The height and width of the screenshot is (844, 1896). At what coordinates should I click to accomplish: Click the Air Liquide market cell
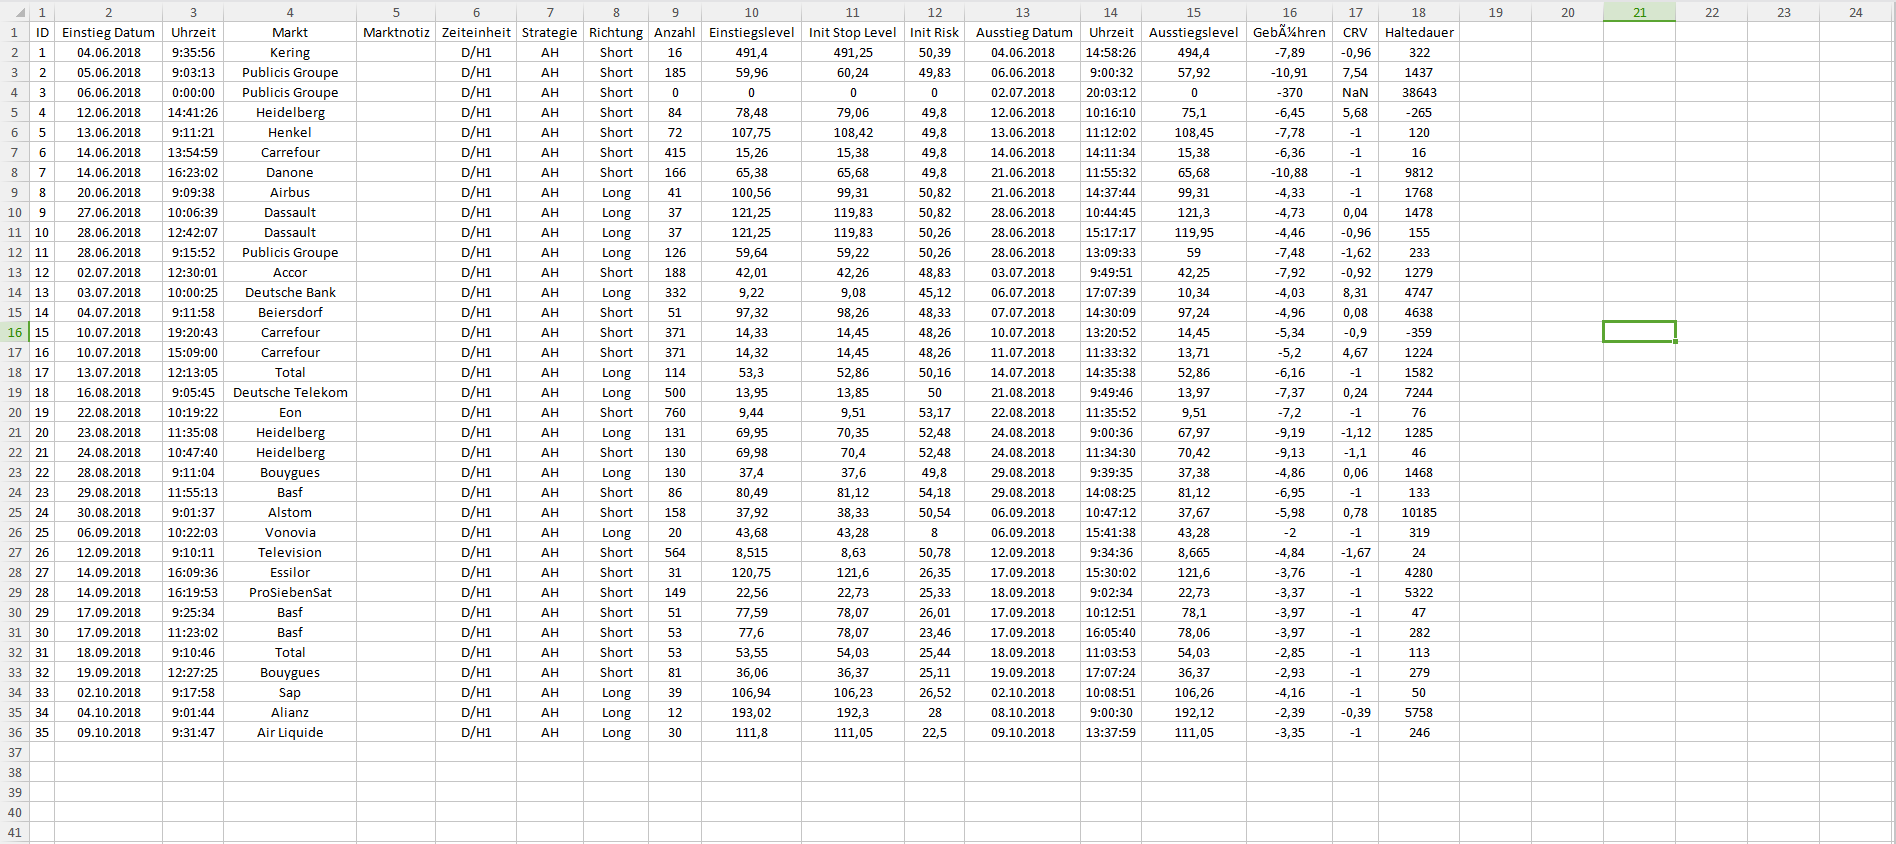290,732
